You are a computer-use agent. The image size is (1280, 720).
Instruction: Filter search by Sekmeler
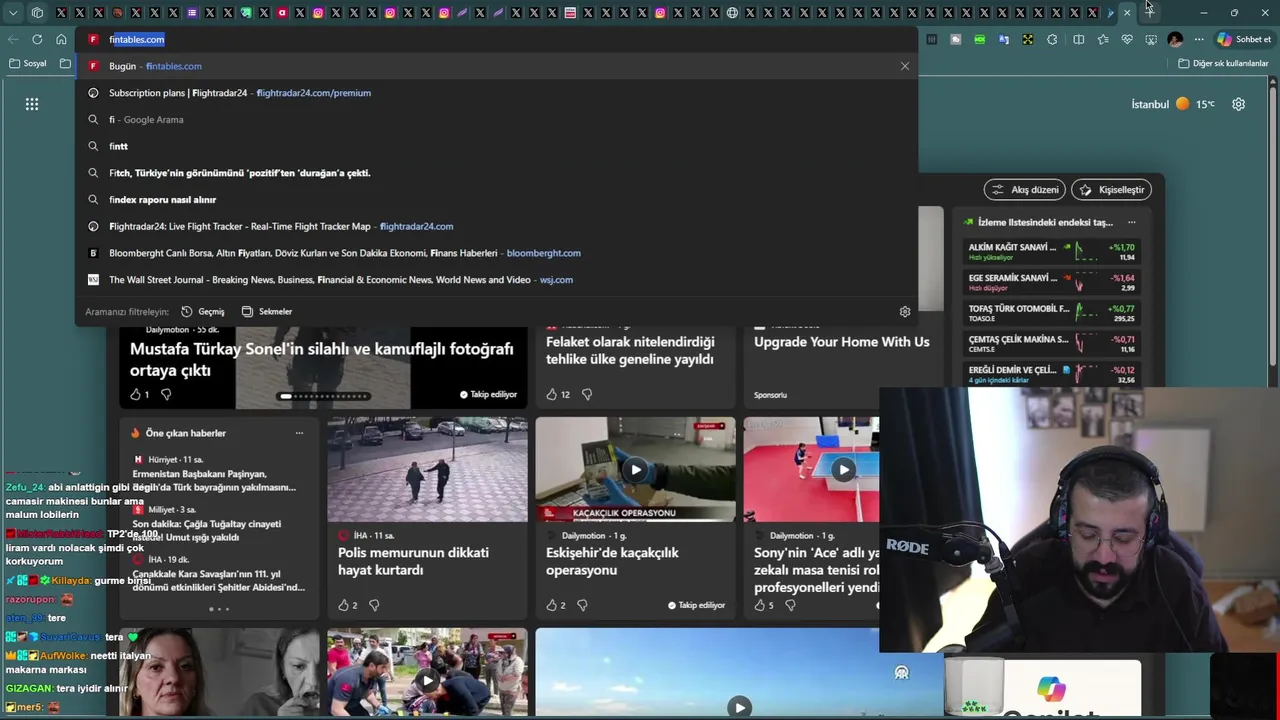coord(267,311)
